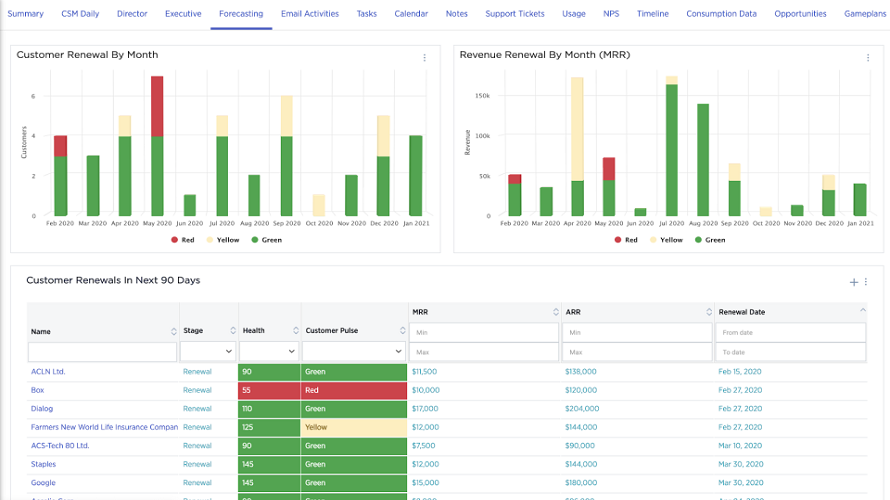Open Customer Renewals table kebab menu

pyautogui.click(x=866, y=281)
